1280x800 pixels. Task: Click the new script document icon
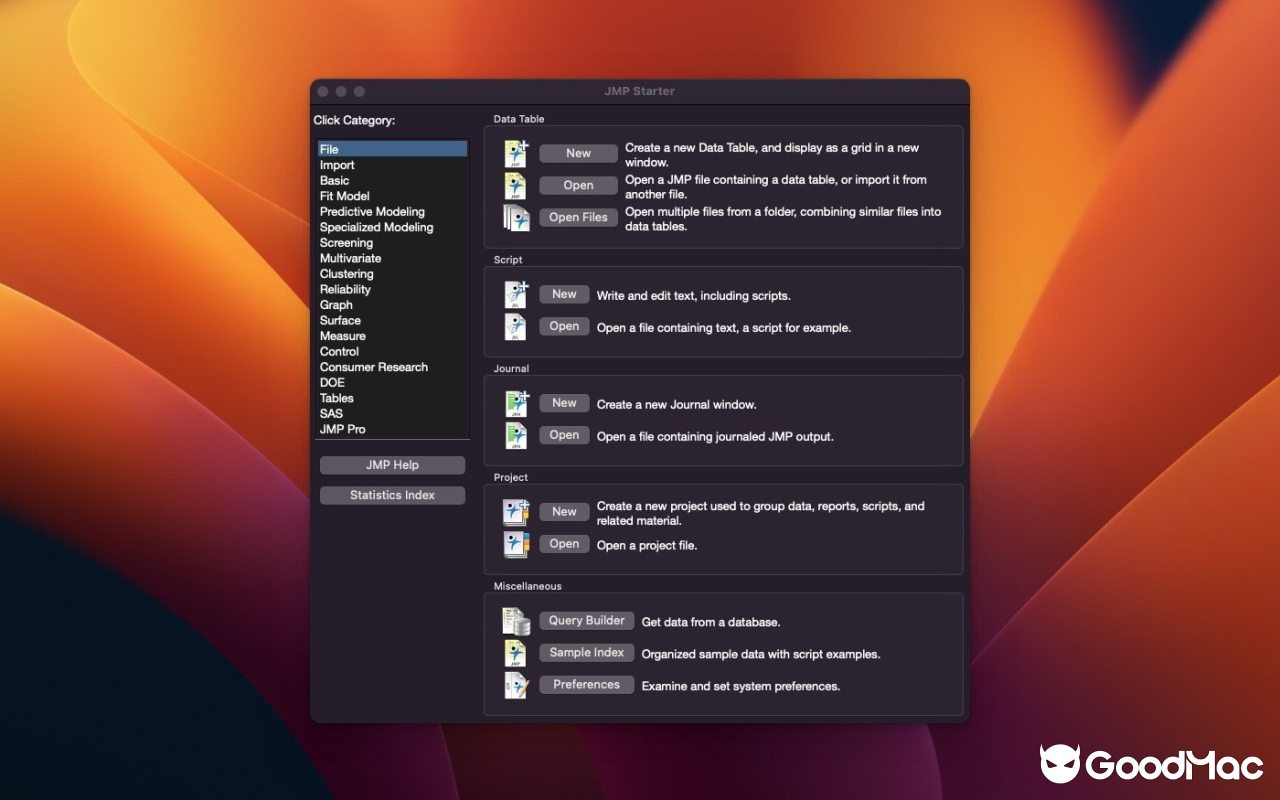pos(515,294)
